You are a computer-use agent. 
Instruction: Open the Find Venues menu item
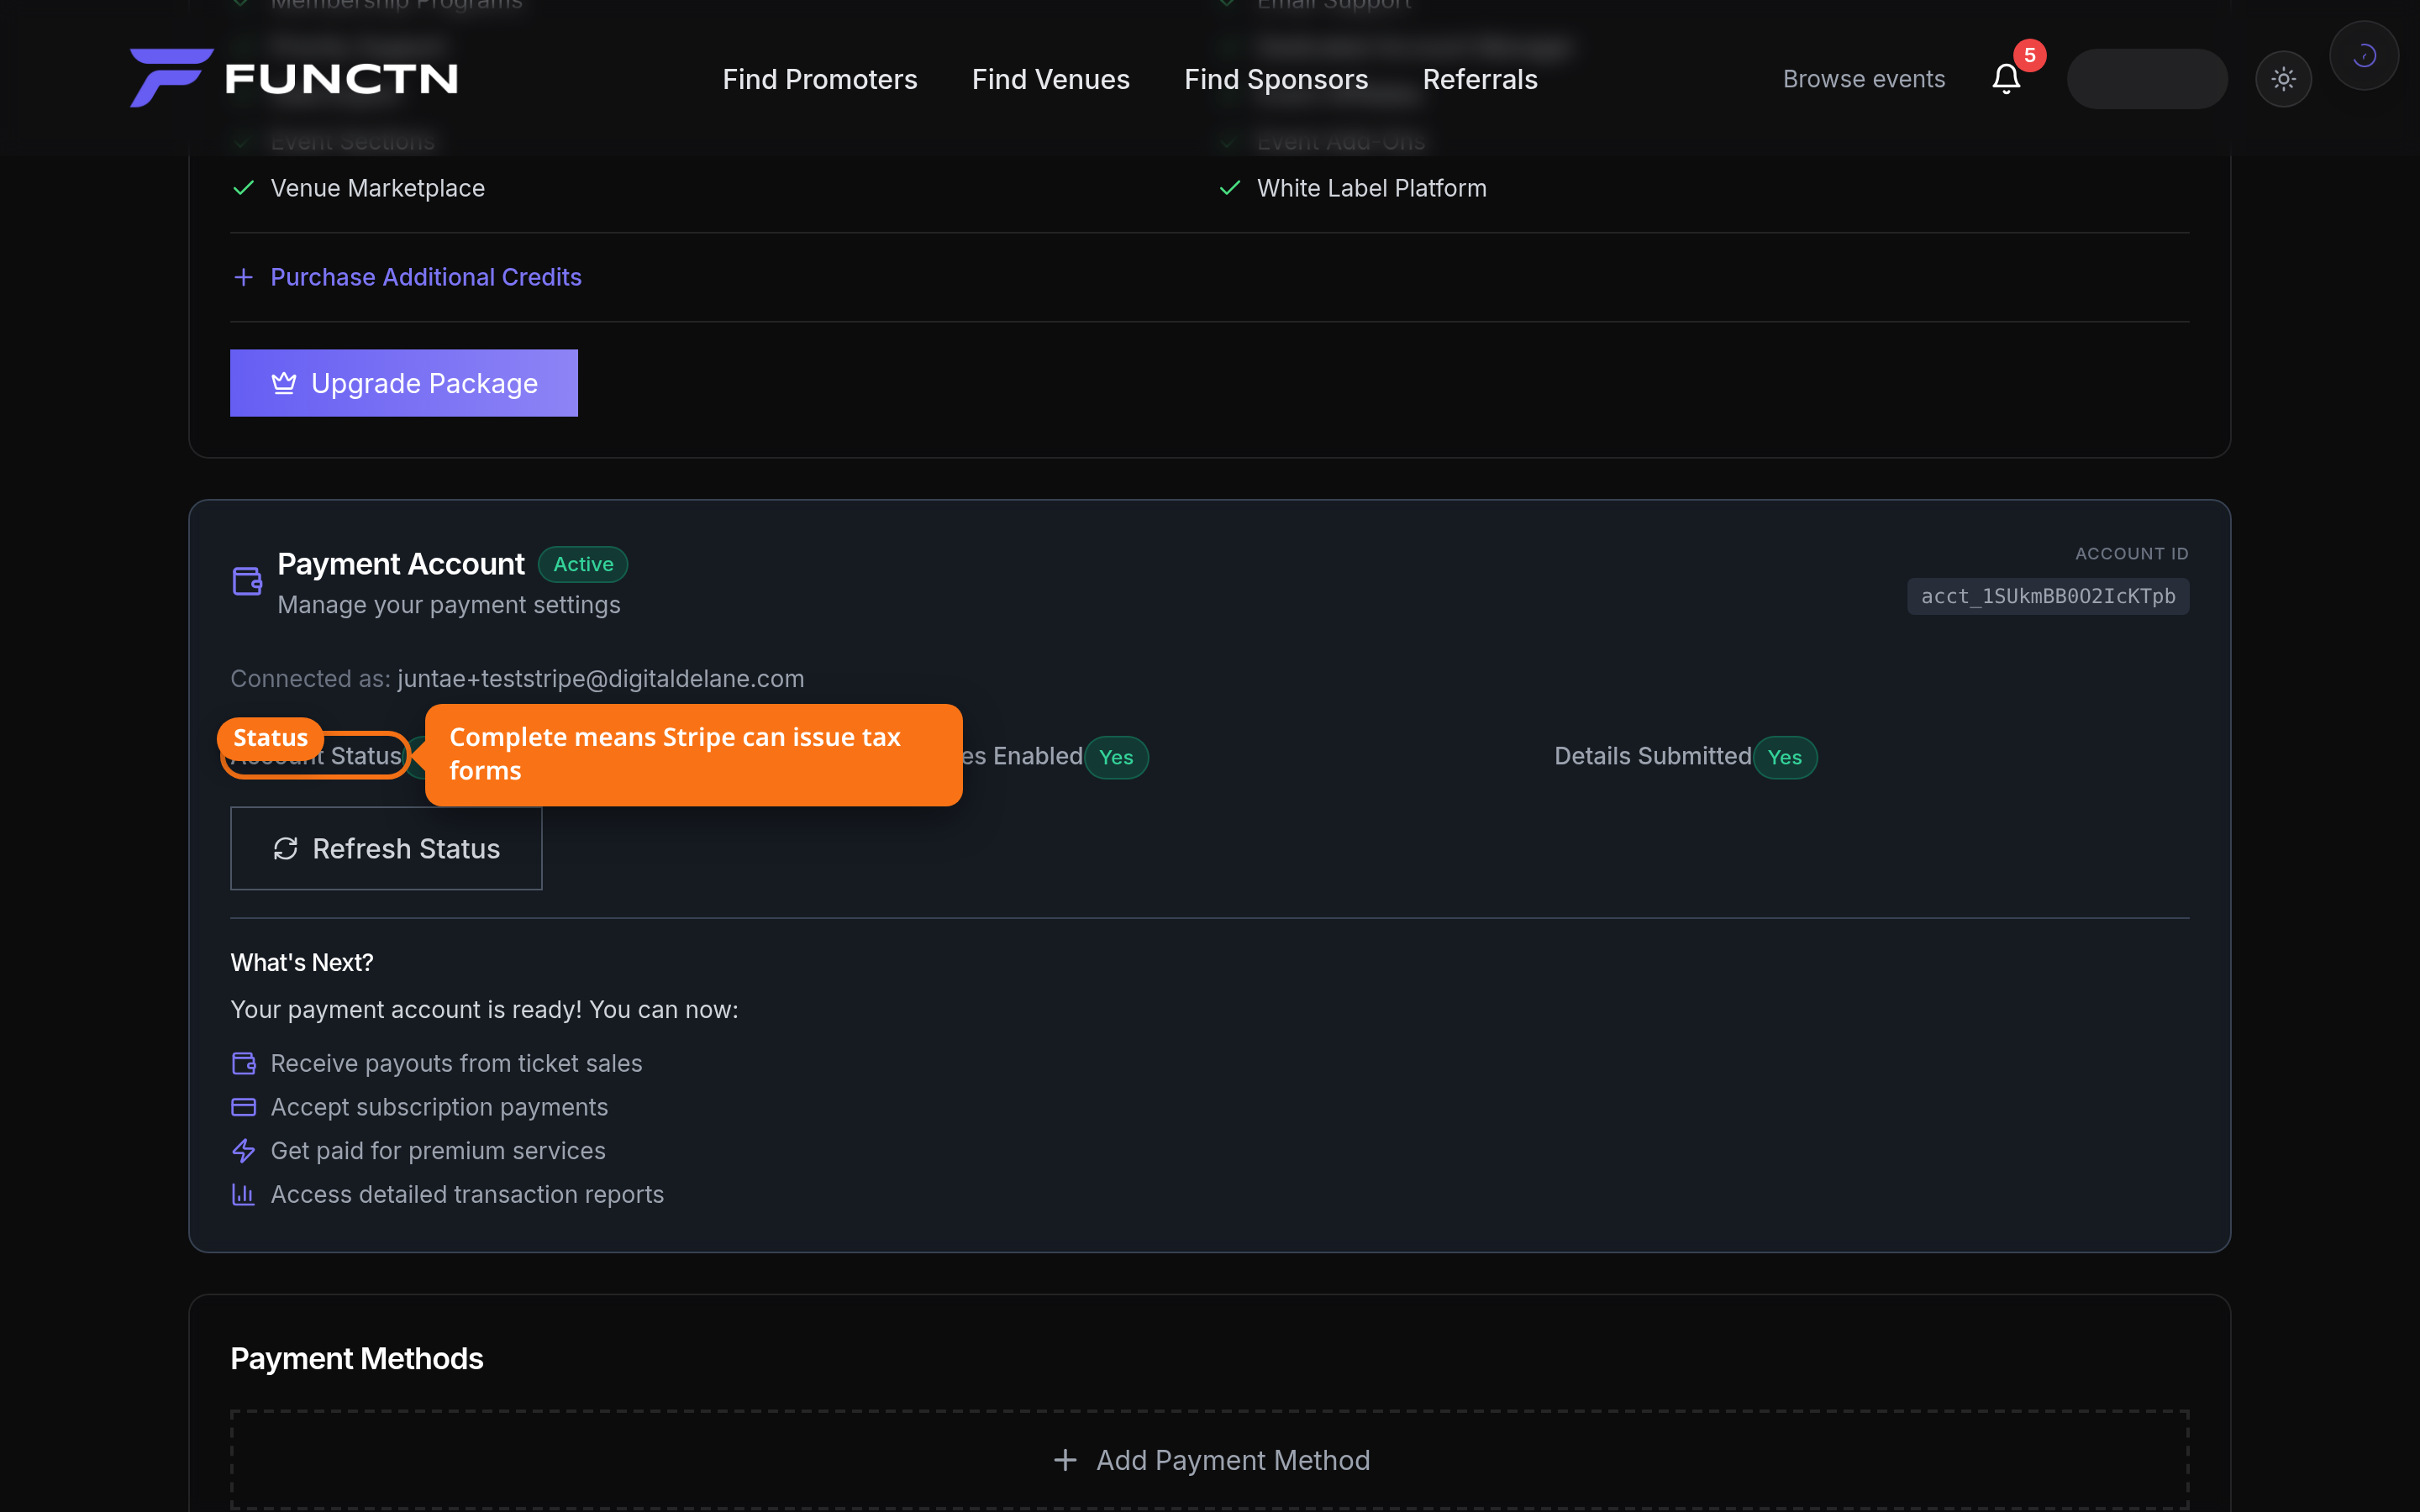point(1050,79)
